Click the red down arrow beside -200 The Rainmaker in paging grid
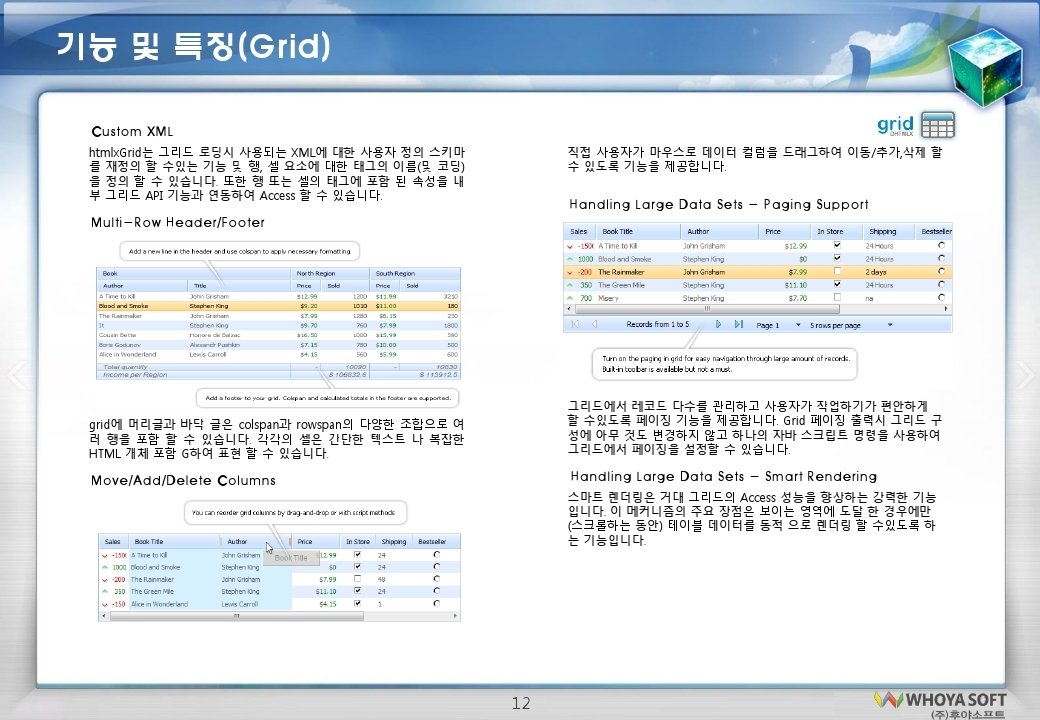The image size is (1040, 720). pos(571,272)
